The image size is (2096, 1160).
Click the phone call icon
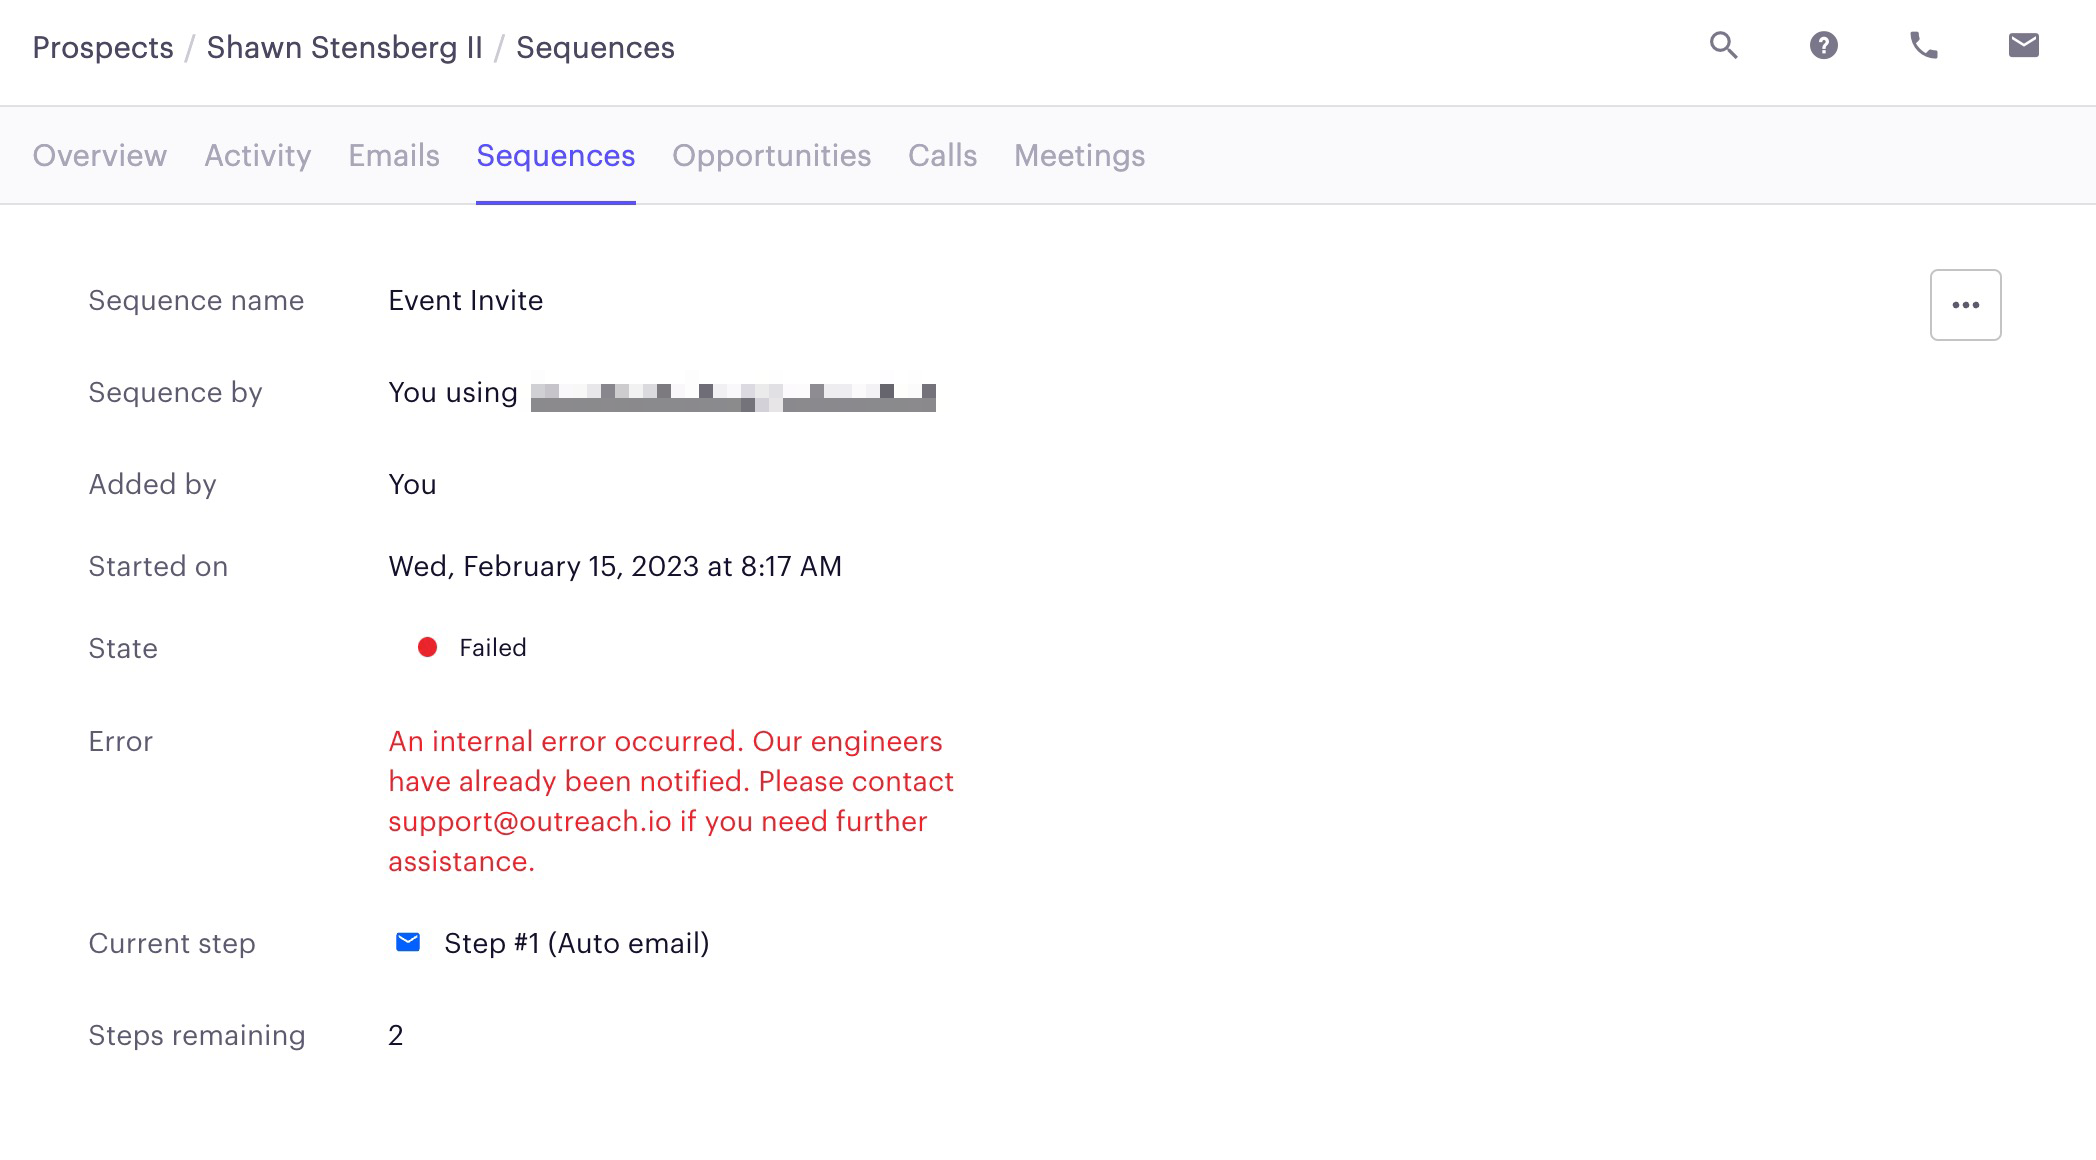click(1923, 46)
